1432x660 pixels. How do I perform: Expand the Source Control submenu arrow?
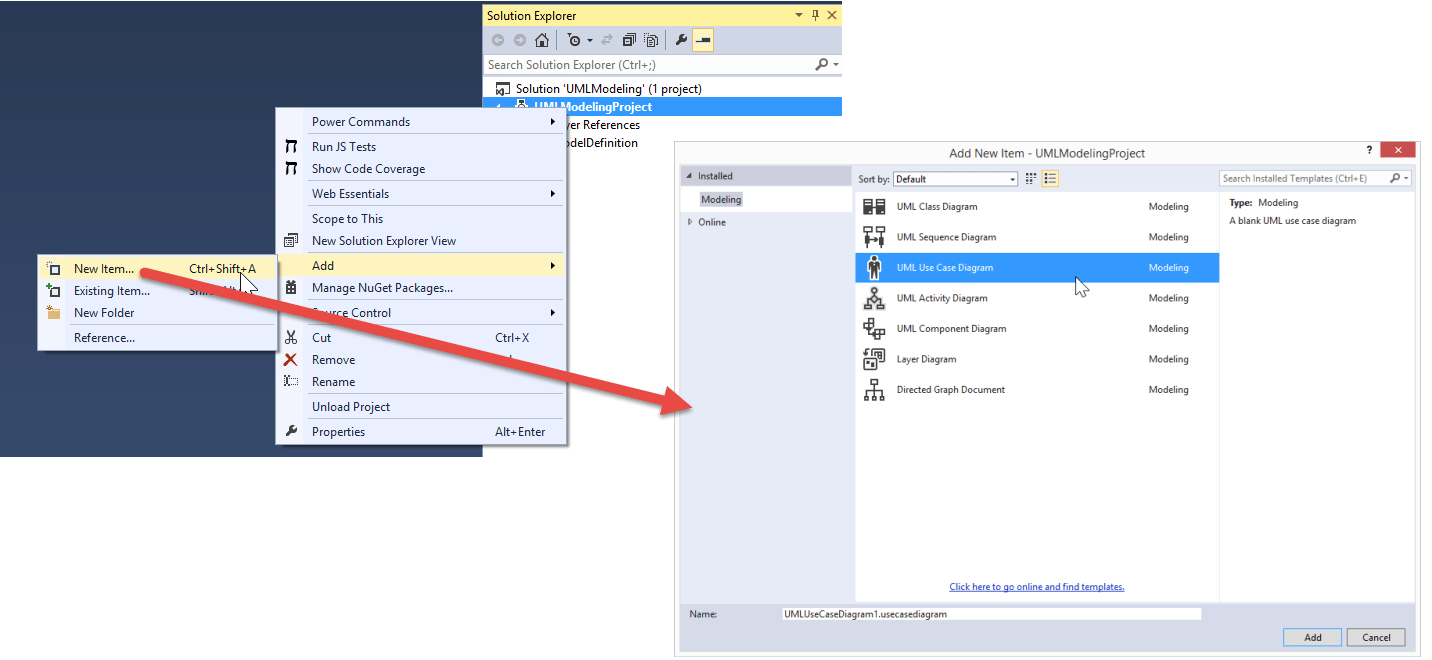click(553, 313)
